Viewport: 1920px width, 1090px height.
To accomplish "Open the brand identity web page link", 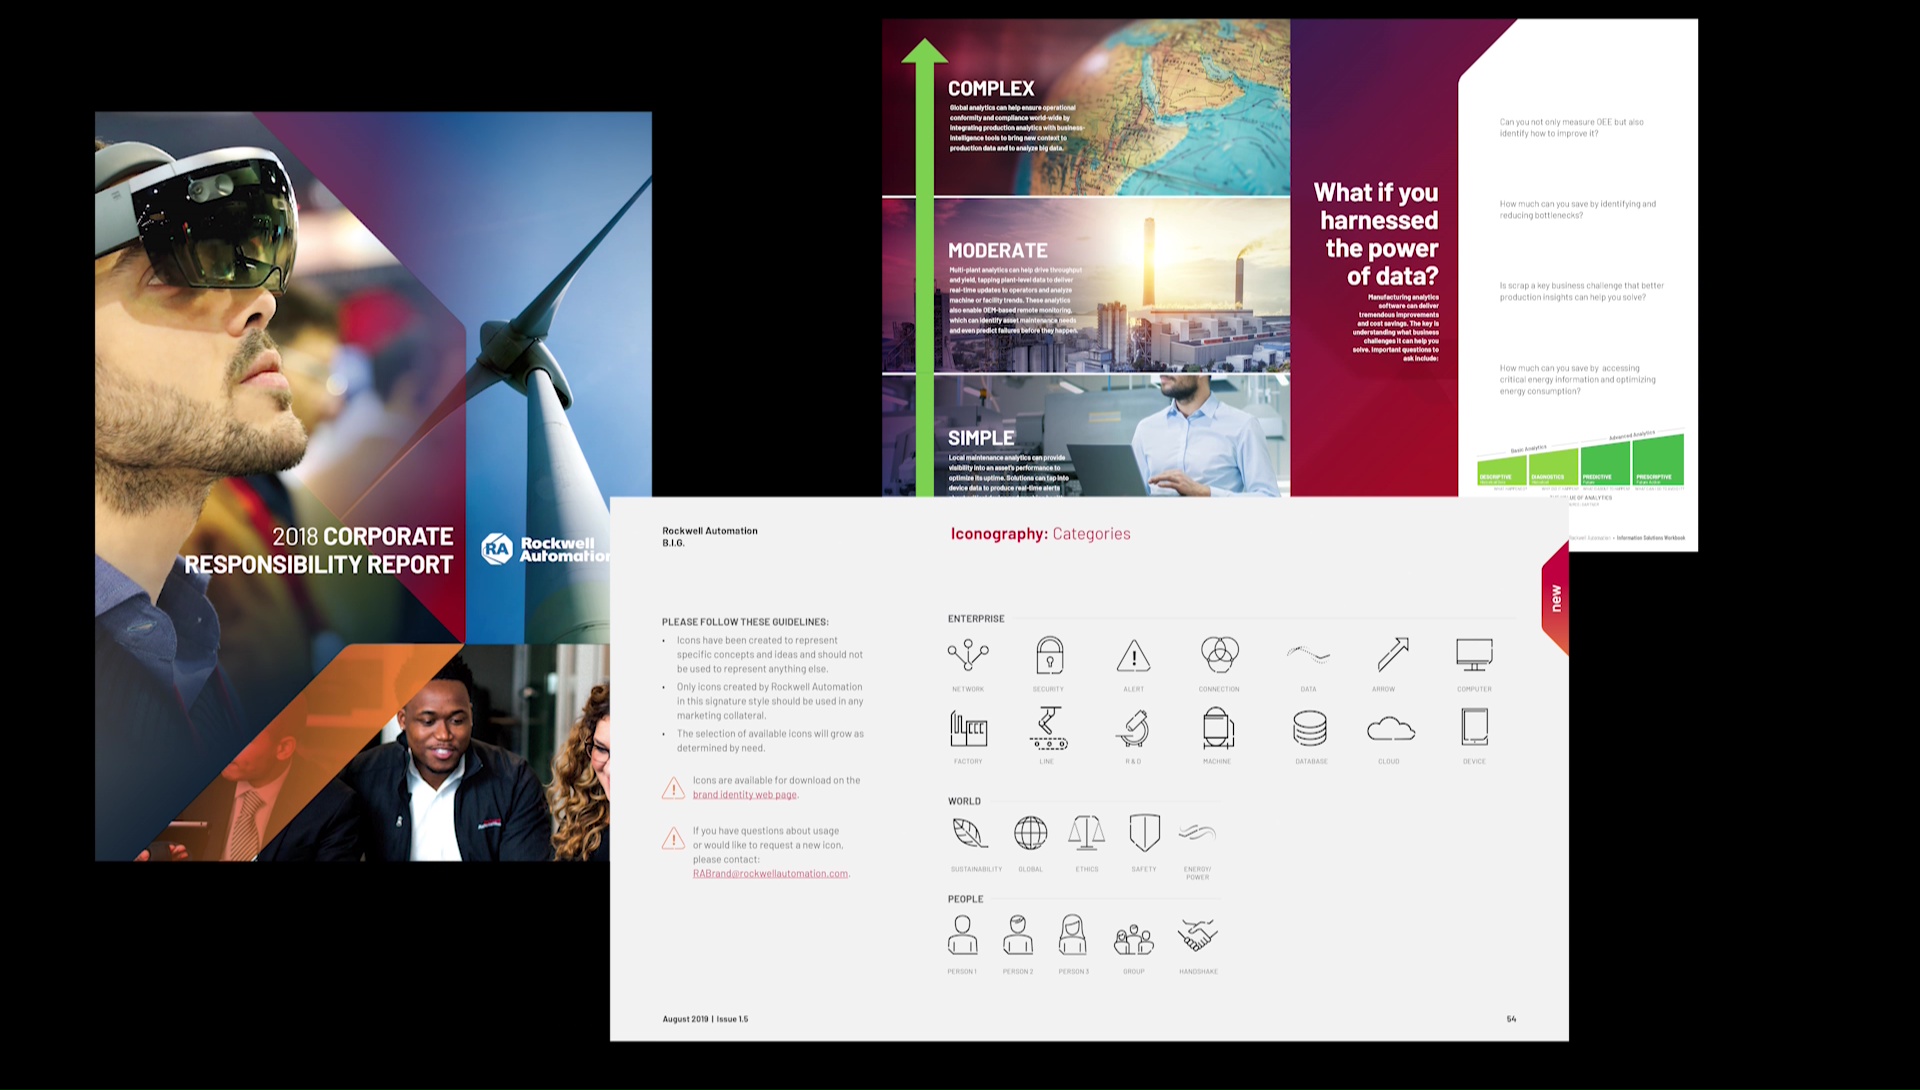I will tap(745, 795).
